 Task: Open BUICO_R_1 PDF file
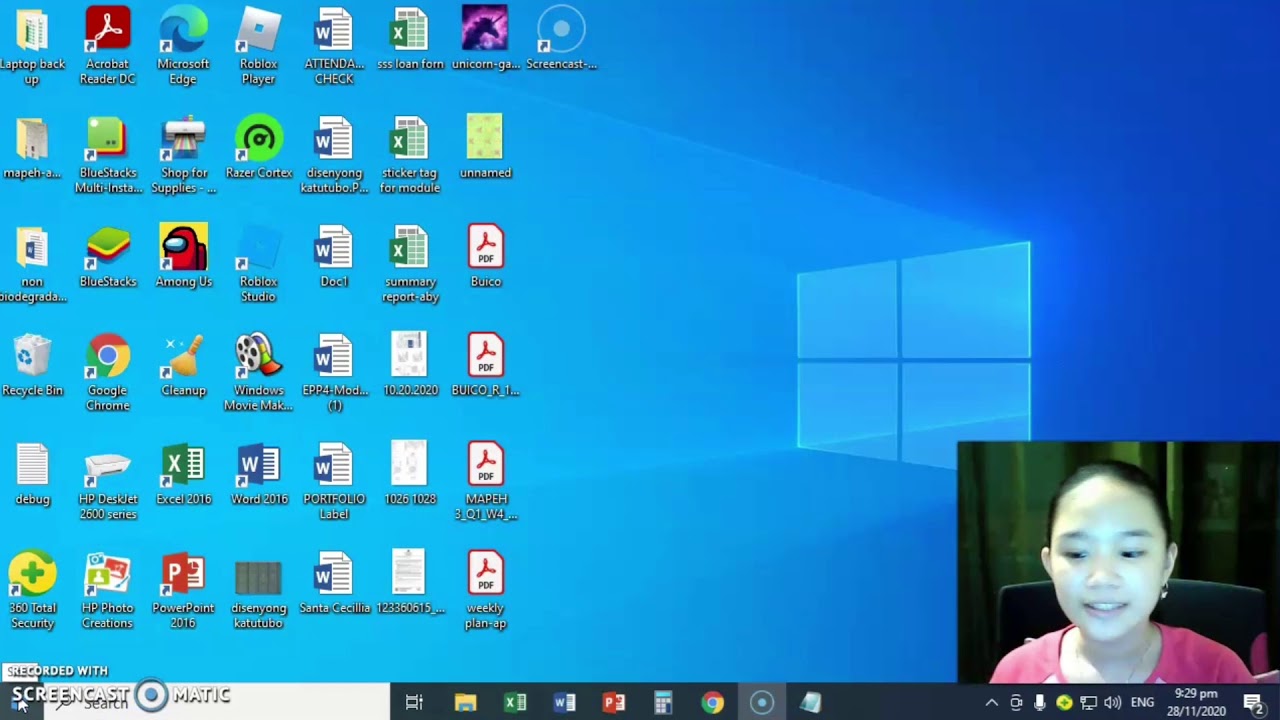(485, 367)
